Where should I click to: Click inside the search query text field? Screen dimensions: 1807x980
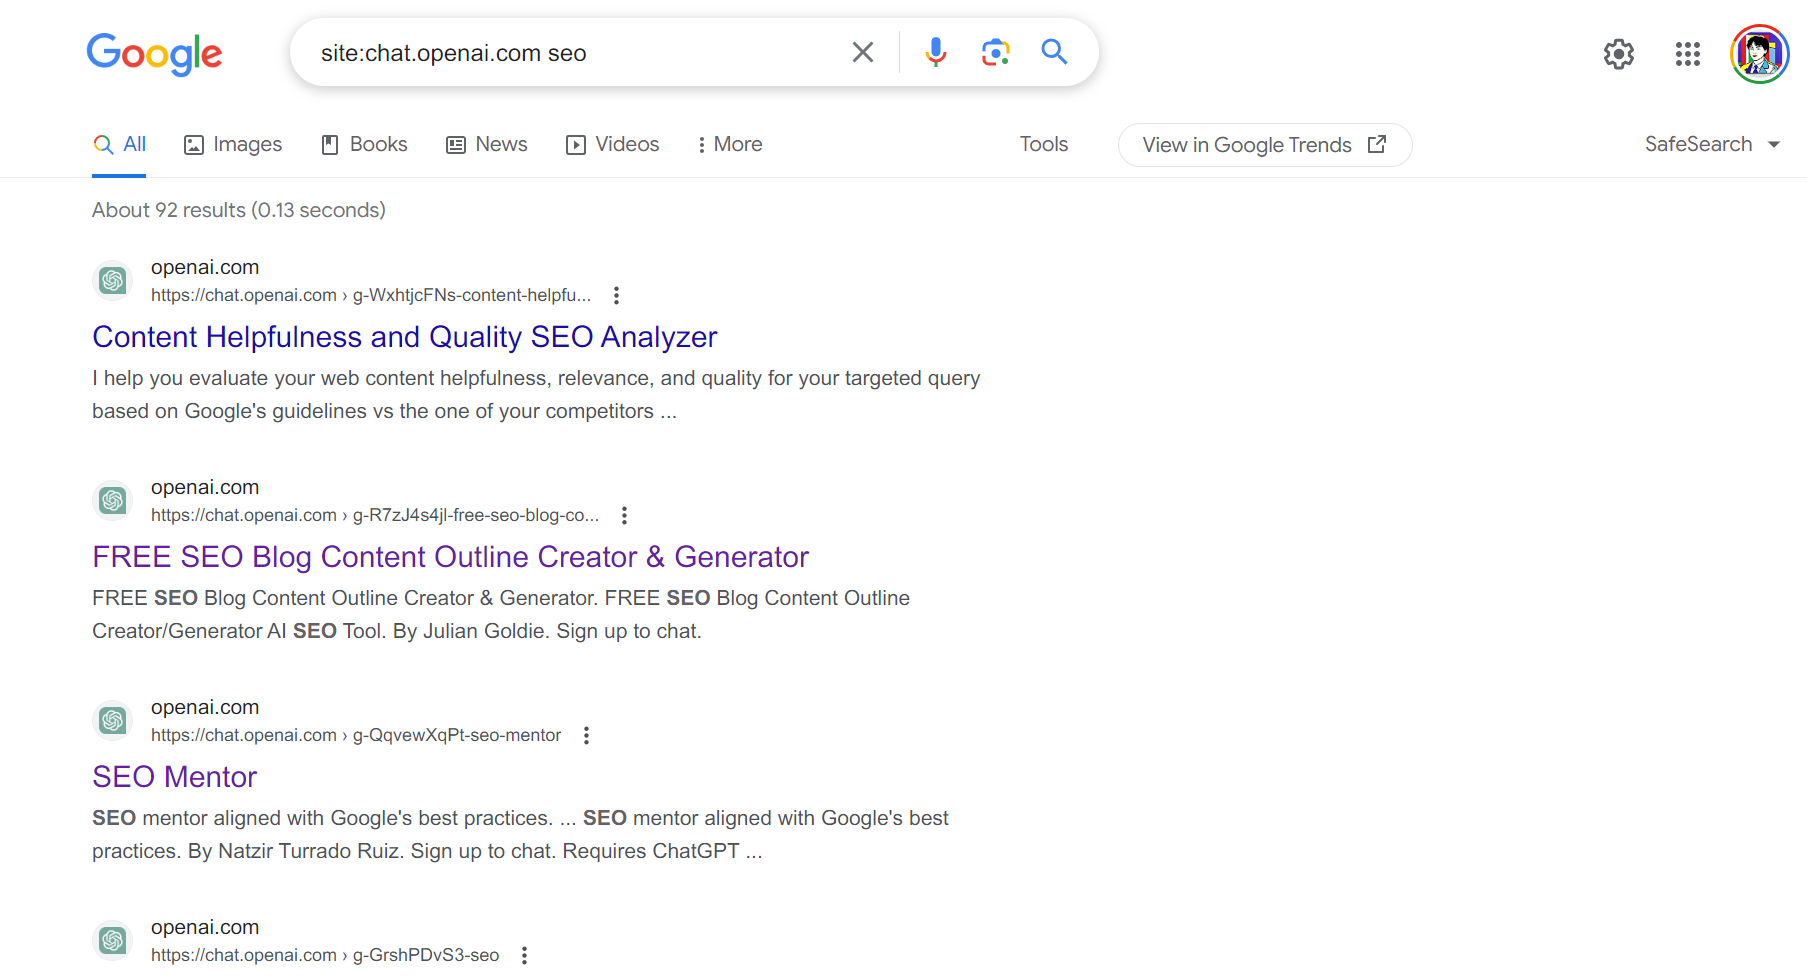coord(570,53)
